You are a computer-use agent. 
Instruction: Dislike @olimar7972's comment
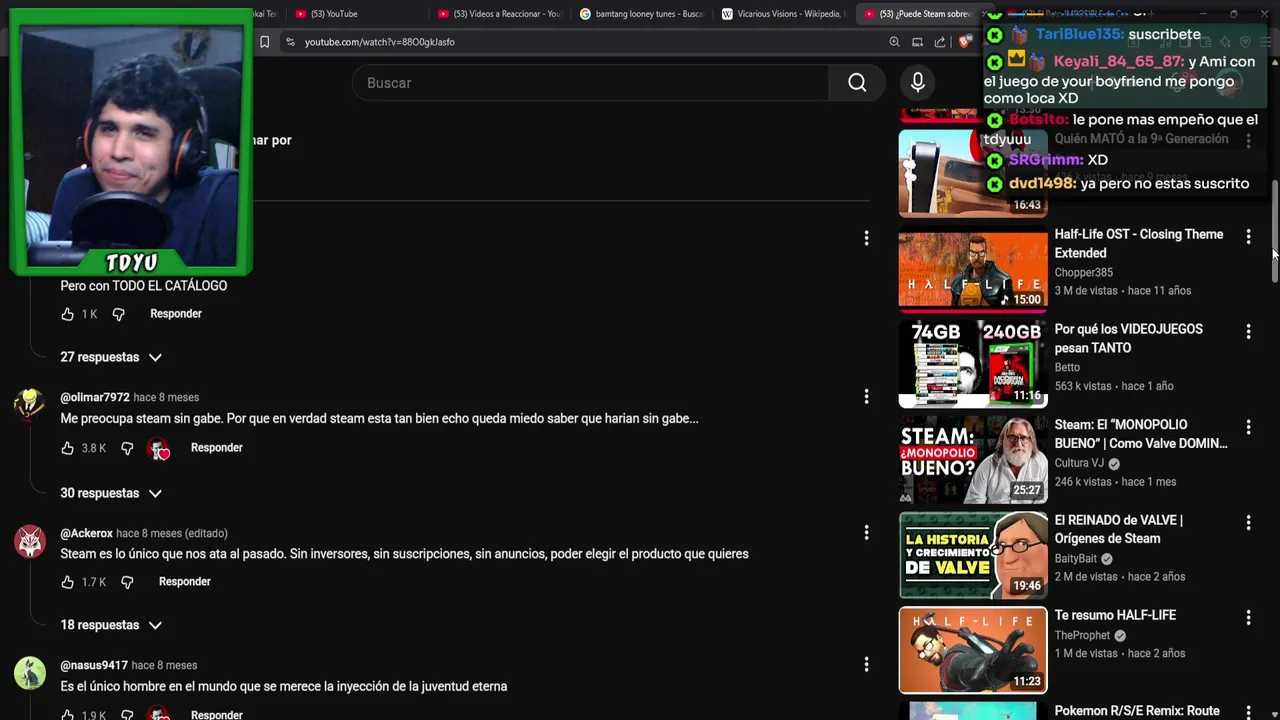[x=127, y=448]
